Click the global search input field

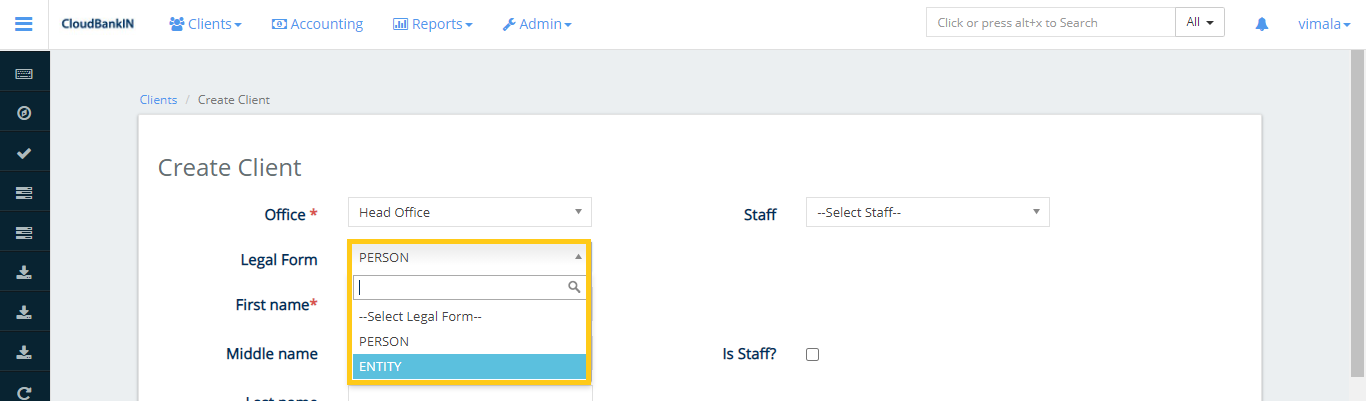pos(1050,23)
